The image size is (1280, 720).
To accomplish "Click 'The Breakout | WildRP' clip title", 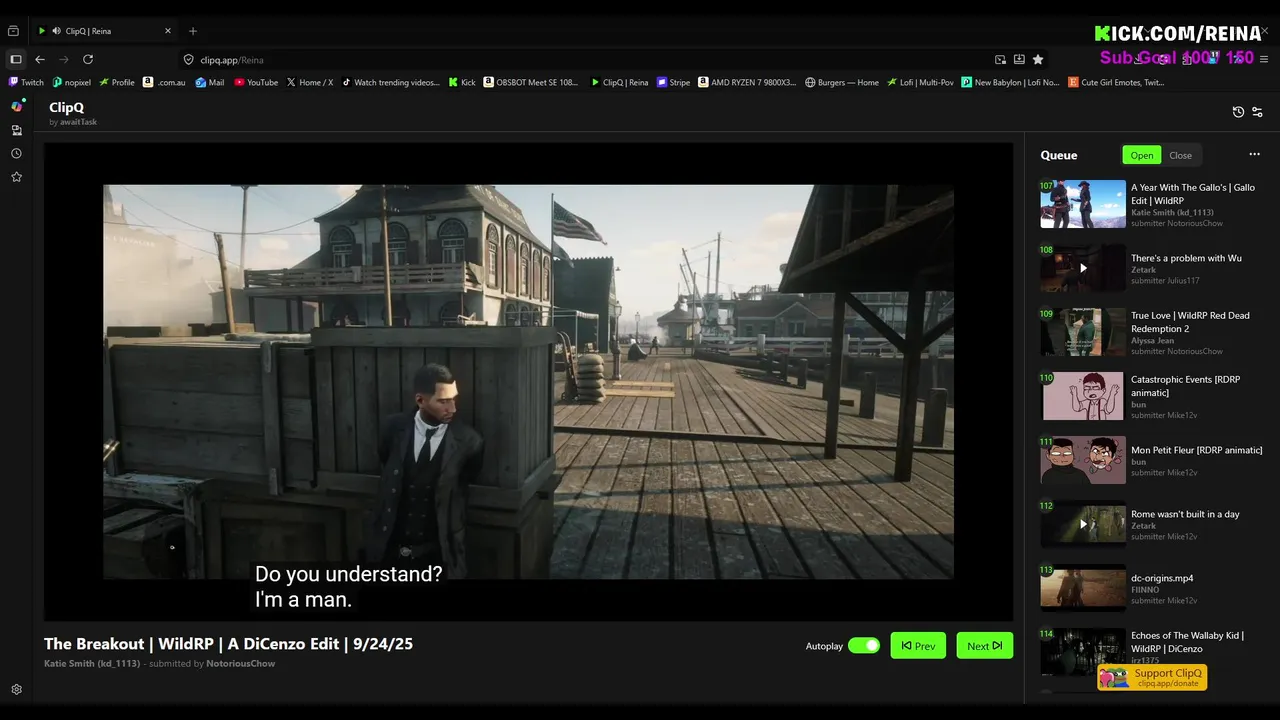I will point(228,644).
